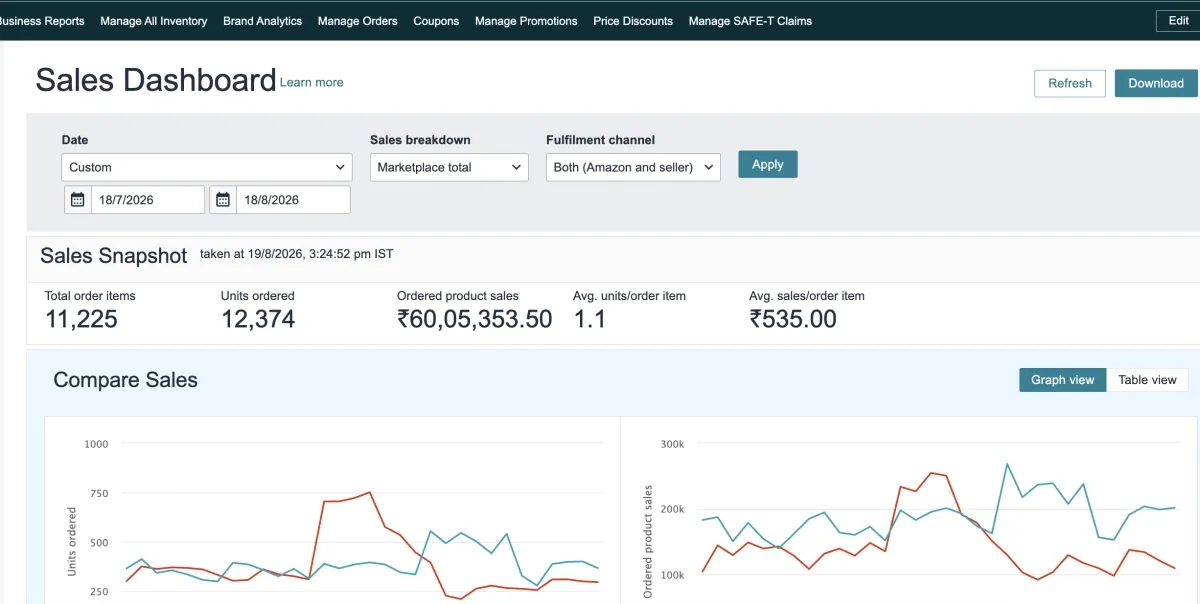Download the sales report

coord(1156,83)
